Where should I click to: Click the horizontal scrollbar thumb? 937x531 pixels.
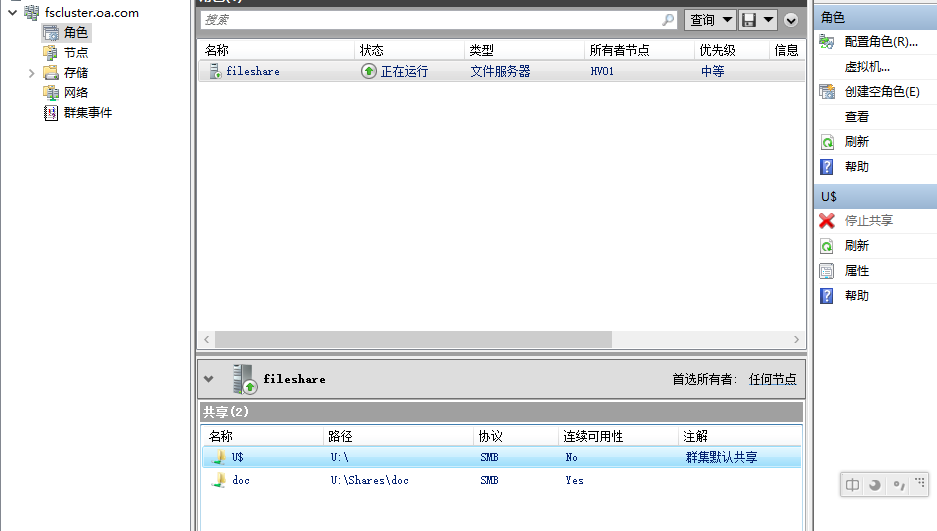413,339
